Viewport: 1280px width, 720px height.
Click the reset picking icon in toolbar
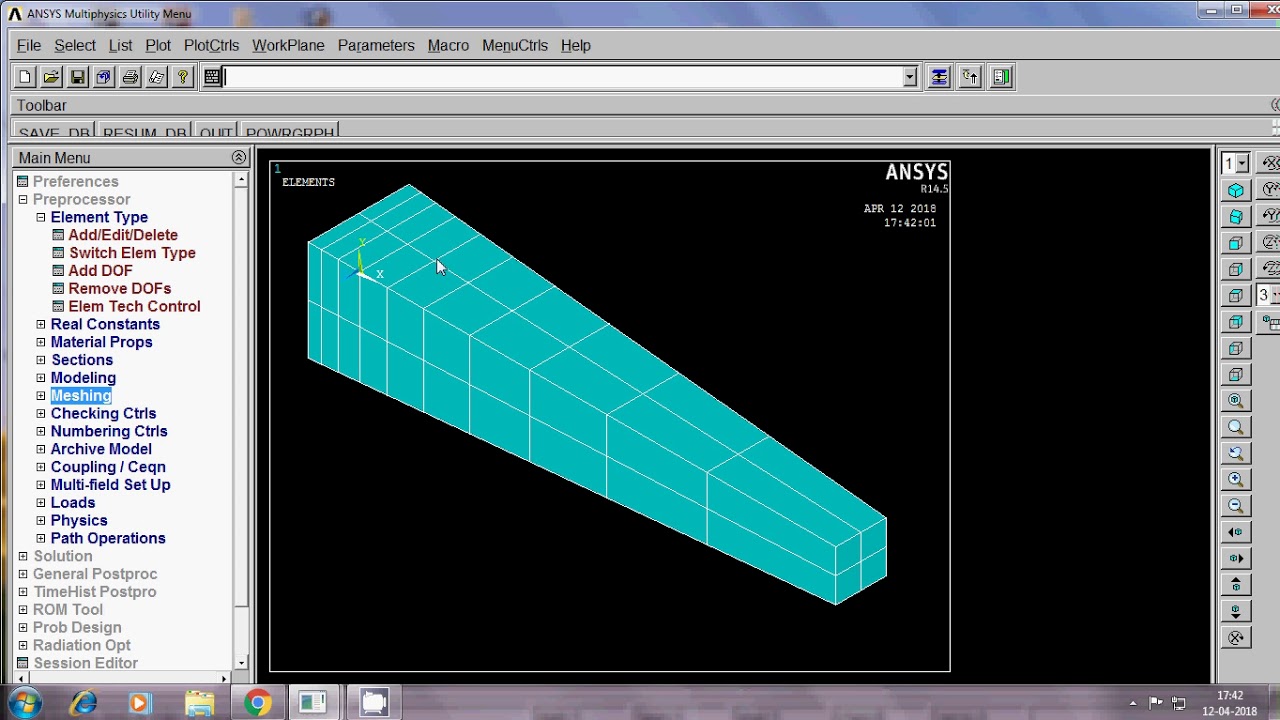click(969, 77)
